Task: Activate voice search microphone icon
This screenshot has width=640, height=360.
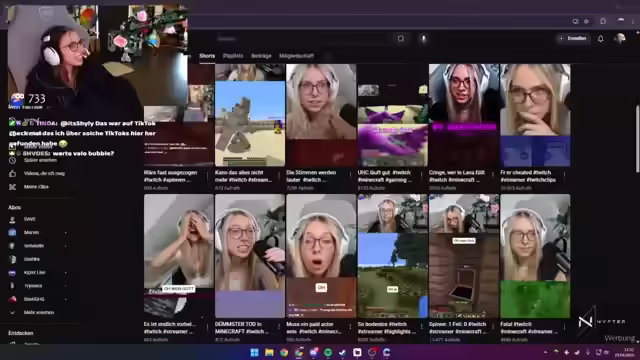Action: click(x=423, y=38)
